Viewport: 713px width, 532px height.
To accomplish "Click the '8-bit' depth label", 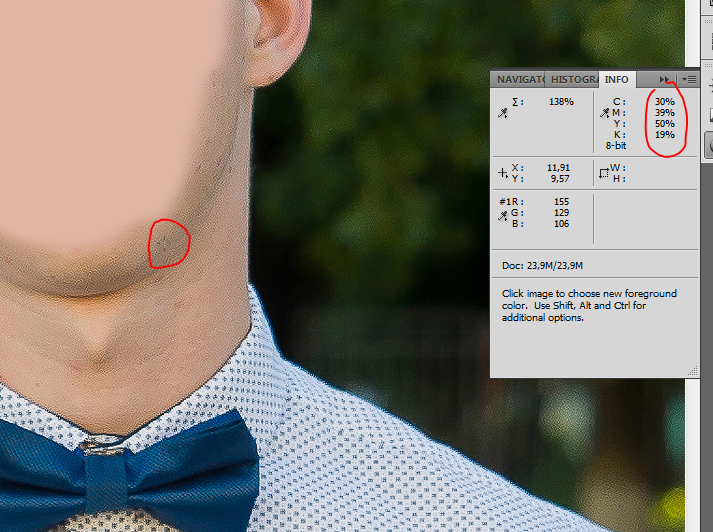I will tap(616, 146).
